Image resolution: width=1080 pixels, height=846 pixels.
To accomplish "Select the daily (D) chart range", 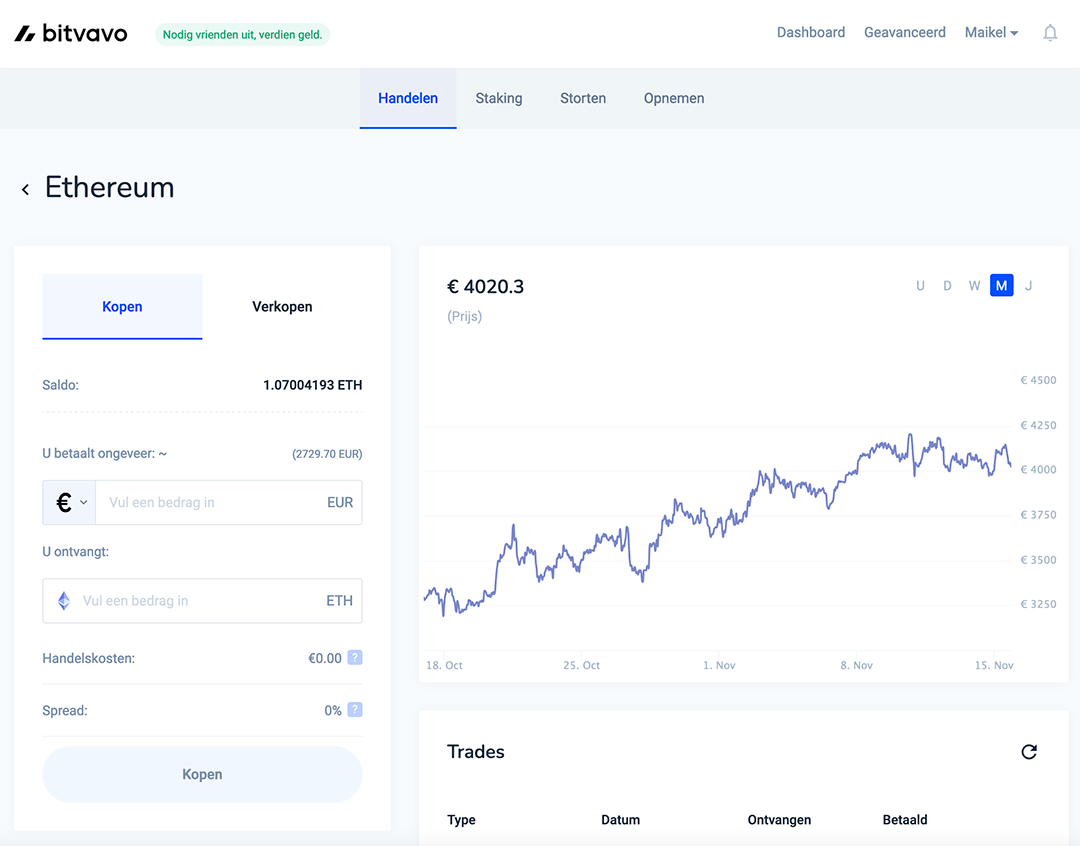I will point(947,286).
